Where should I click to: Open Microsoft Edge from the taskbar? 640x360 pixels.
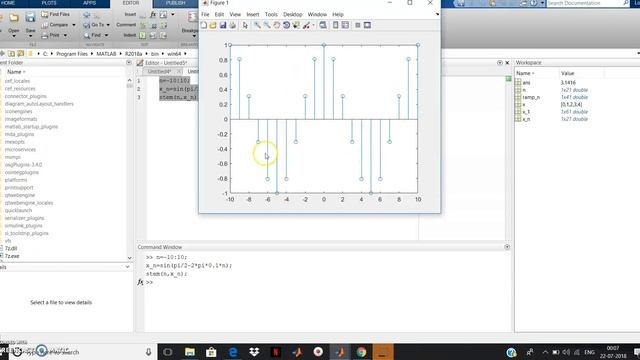pos(233,351)
